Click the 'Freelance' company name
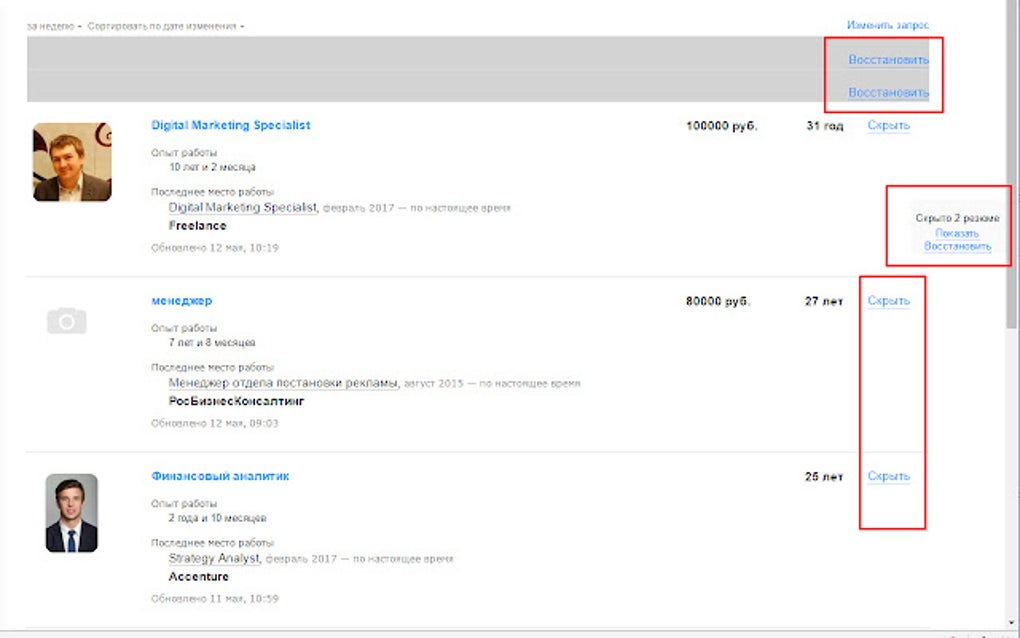Image resolution: width=1020 pixels, height=638 pixels. [x=197, y=226]
